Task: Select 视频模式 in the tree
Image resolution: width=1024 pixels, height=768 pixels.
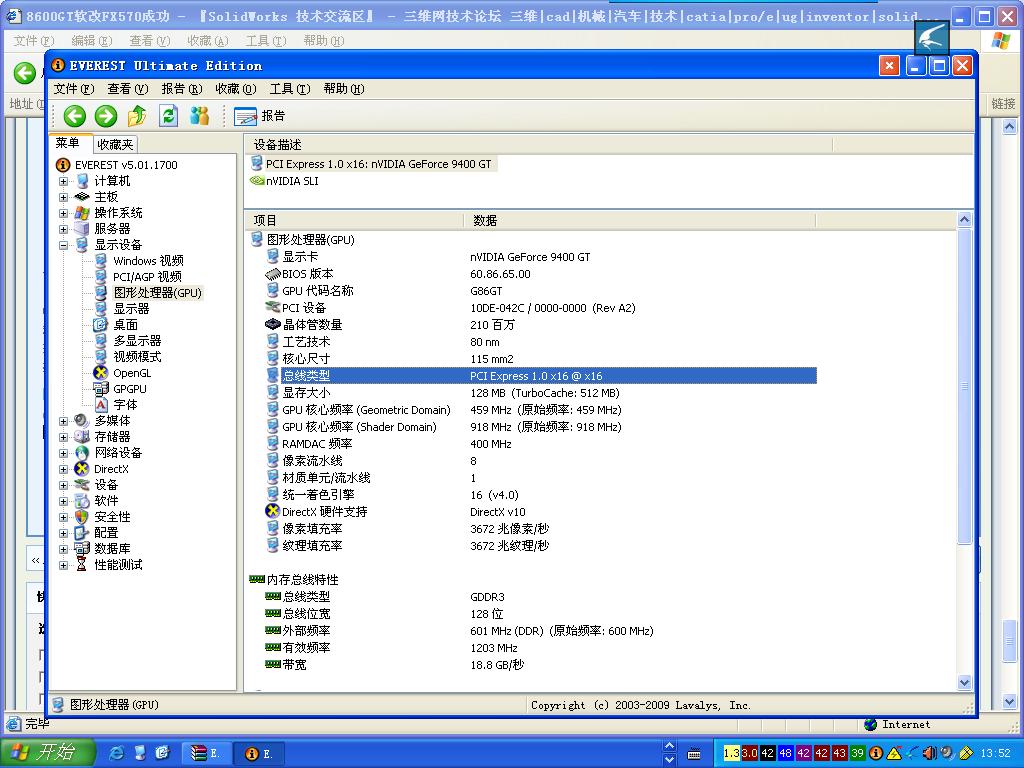Action: tap(137, 357)
